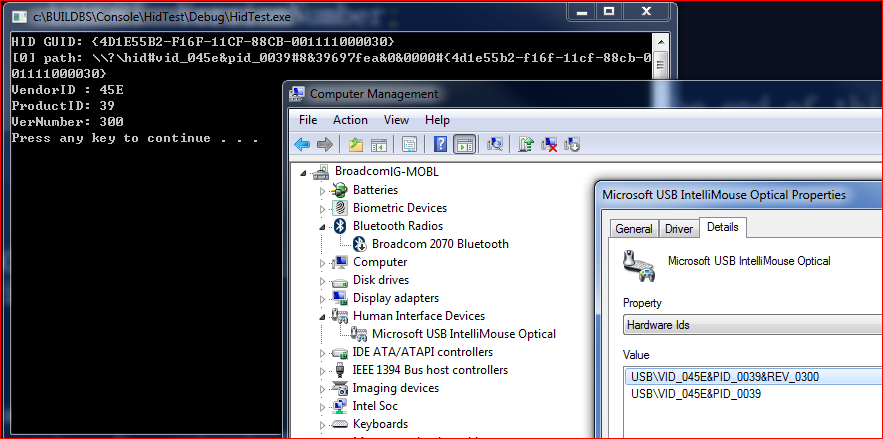Click the Up one level folder icon
The image size is (883, 439).
356,145
